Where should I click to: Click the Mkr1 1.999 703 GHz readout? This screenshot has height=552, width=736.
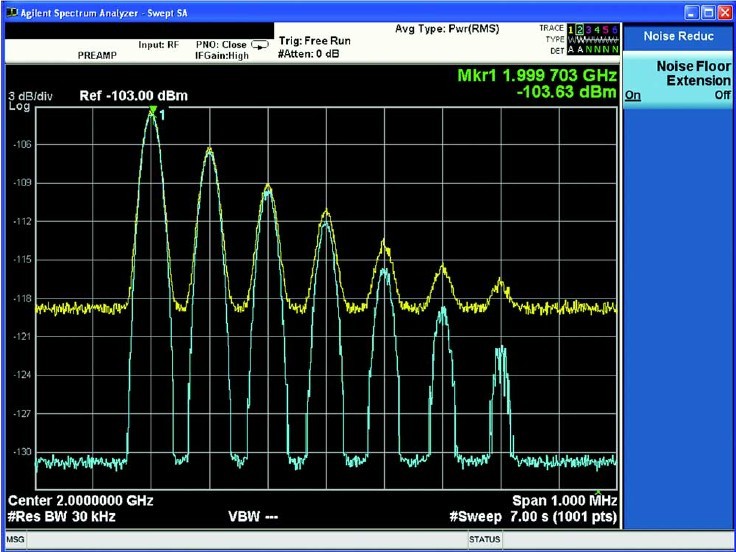coord(537,76)
